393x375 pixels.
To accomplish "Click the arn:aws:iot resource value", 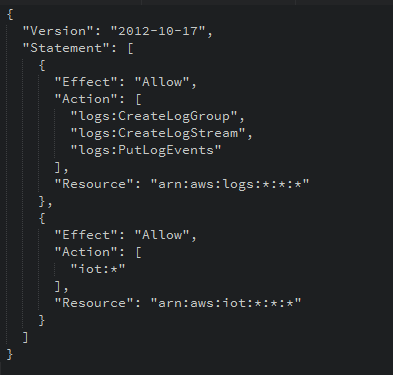I will (x=226, y=303).
